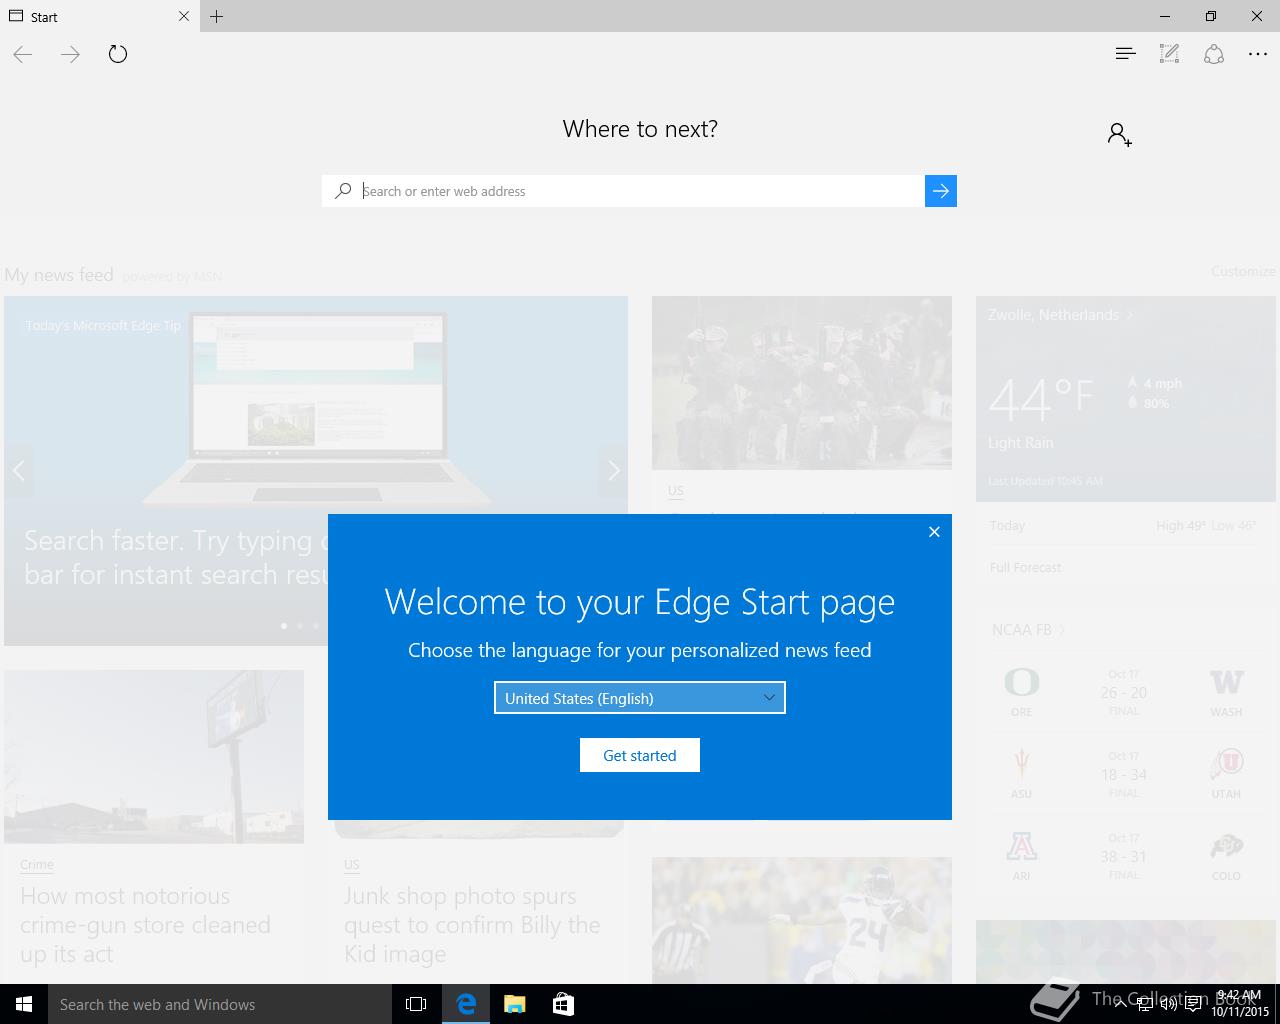Screen dimensions: 1280x1024
Task: Close the Start tab
Action: tap(184, 16)
